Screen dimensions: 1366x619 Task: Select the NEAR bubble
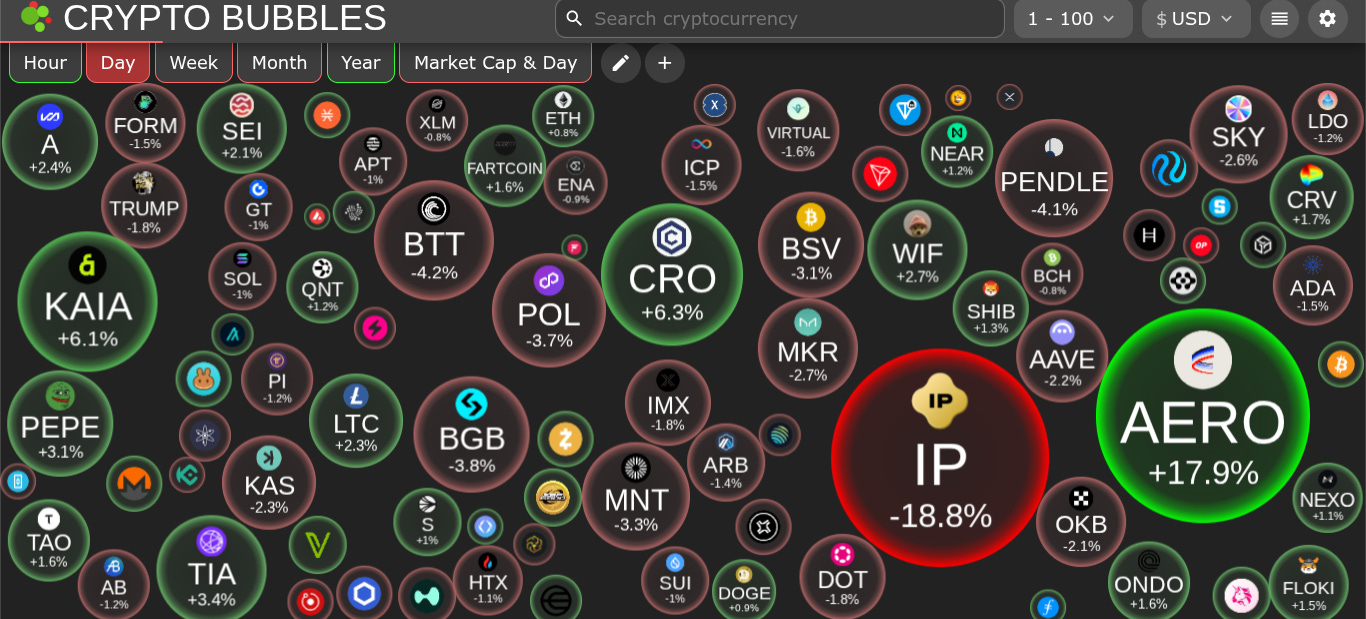click(x=957, y=151)
